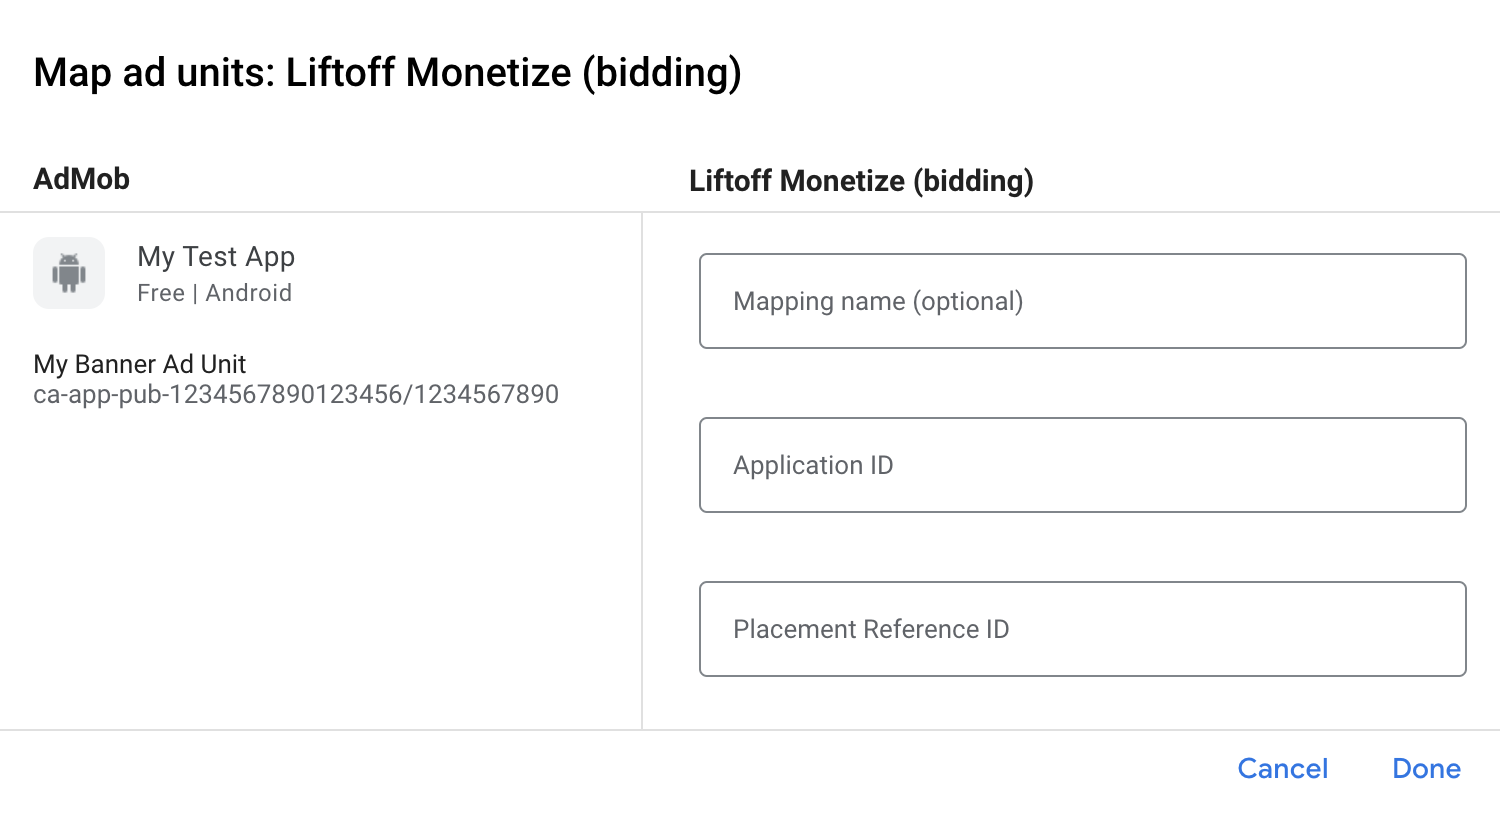The height and width of the screenshot is (836, 1500).
Task: Click the pipe separator between Free and Android
Action: click(x=195, y=293)
